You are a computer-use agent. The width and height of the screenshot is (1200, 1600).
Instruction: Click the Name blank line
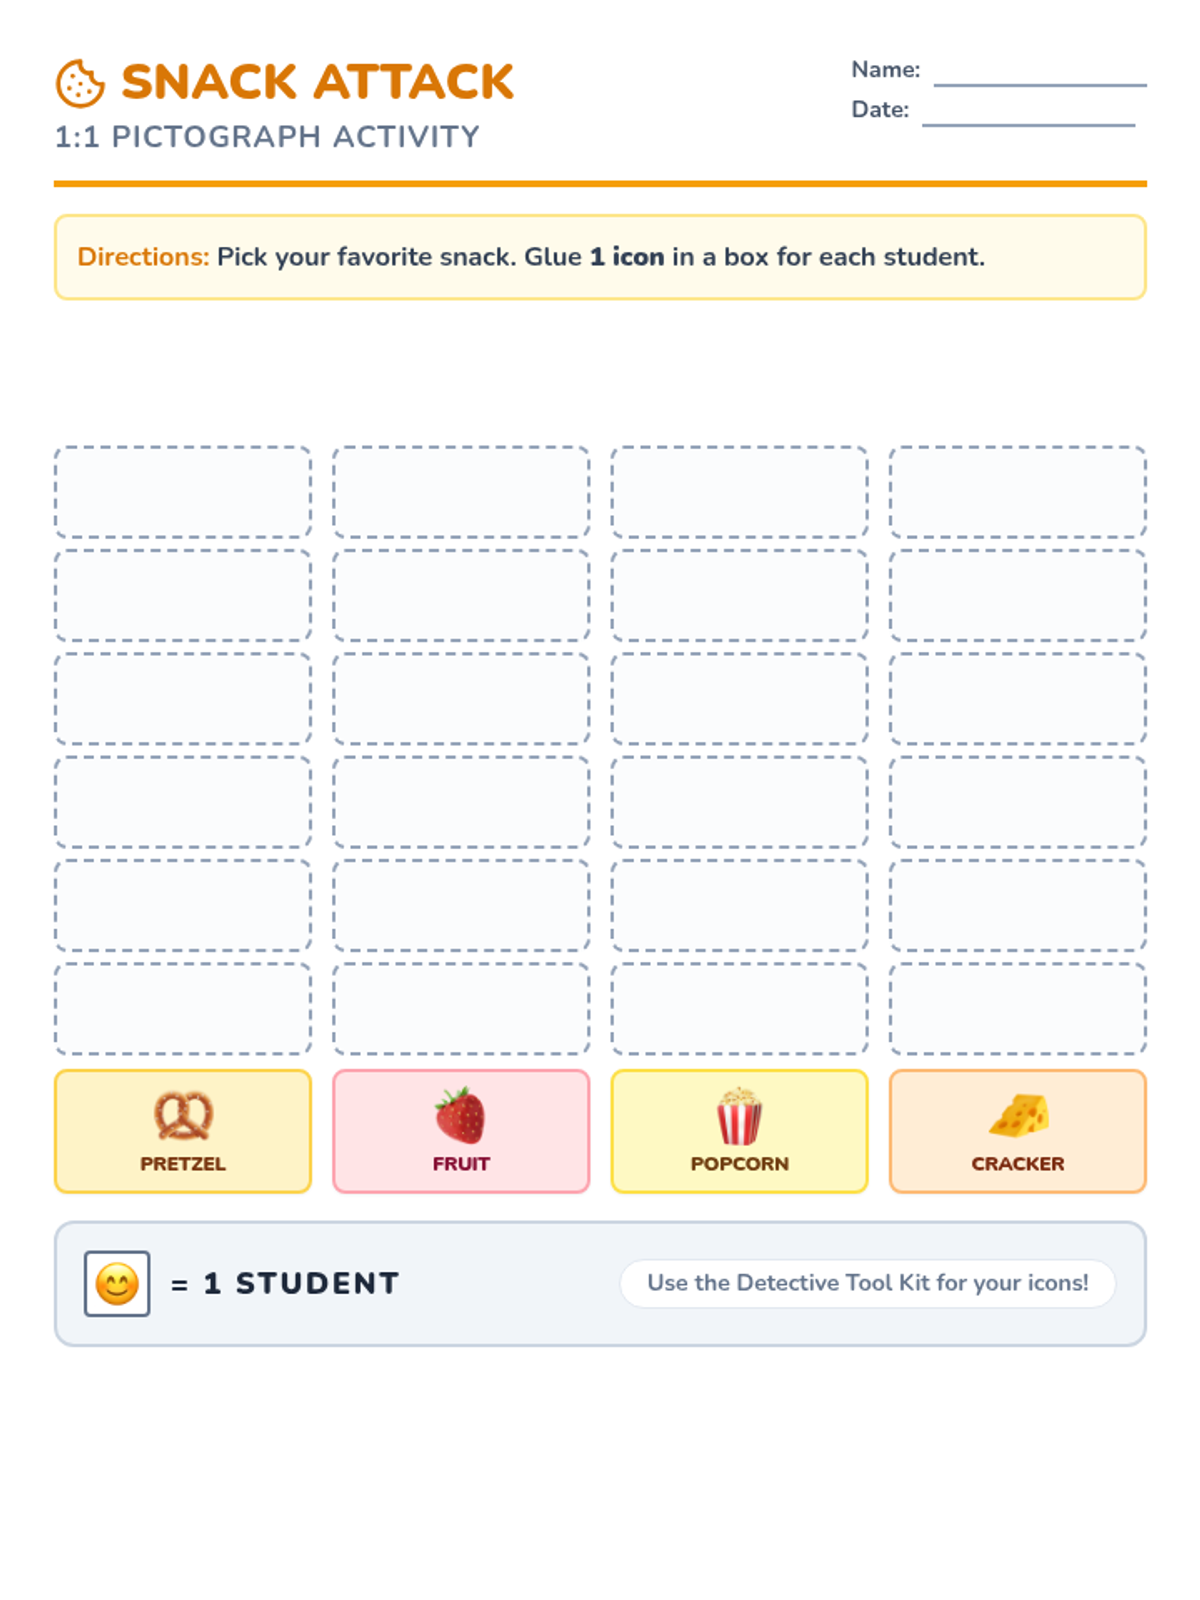[x=1040, y=78]
